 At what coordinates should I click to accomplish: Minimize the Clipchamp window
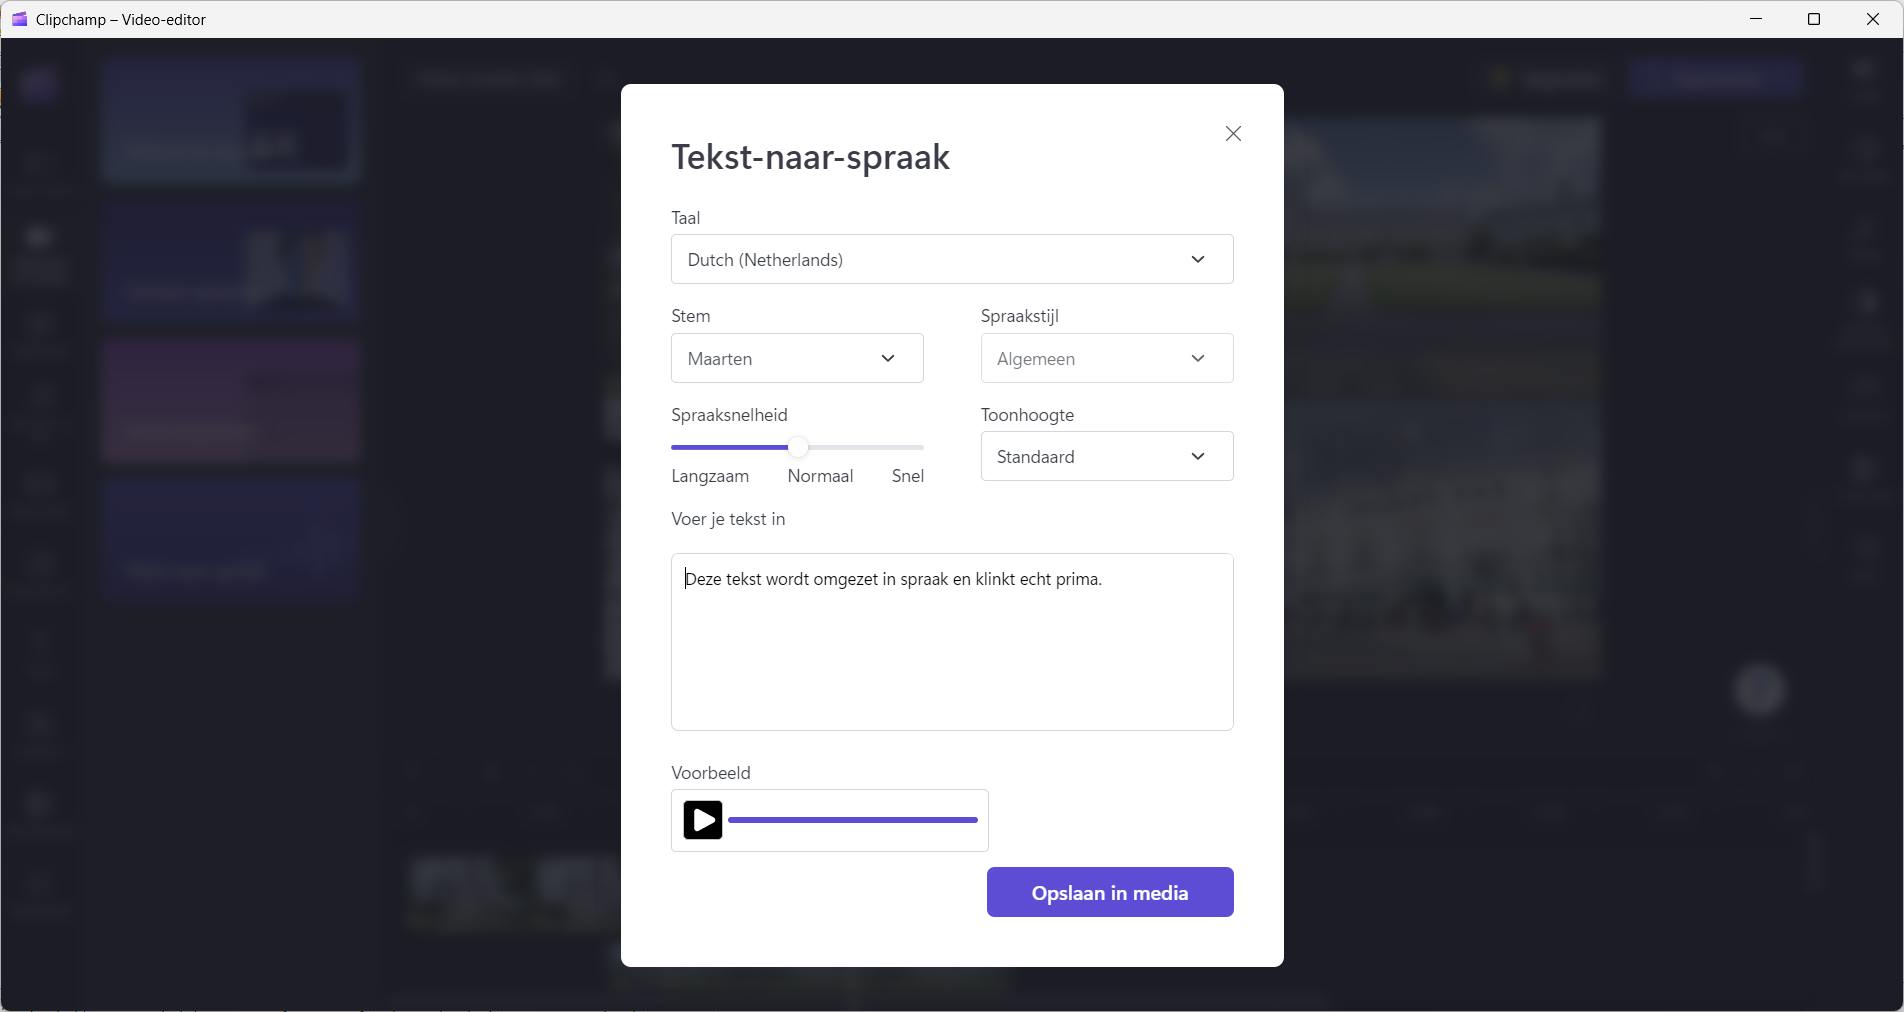(x=1756, y=19)
